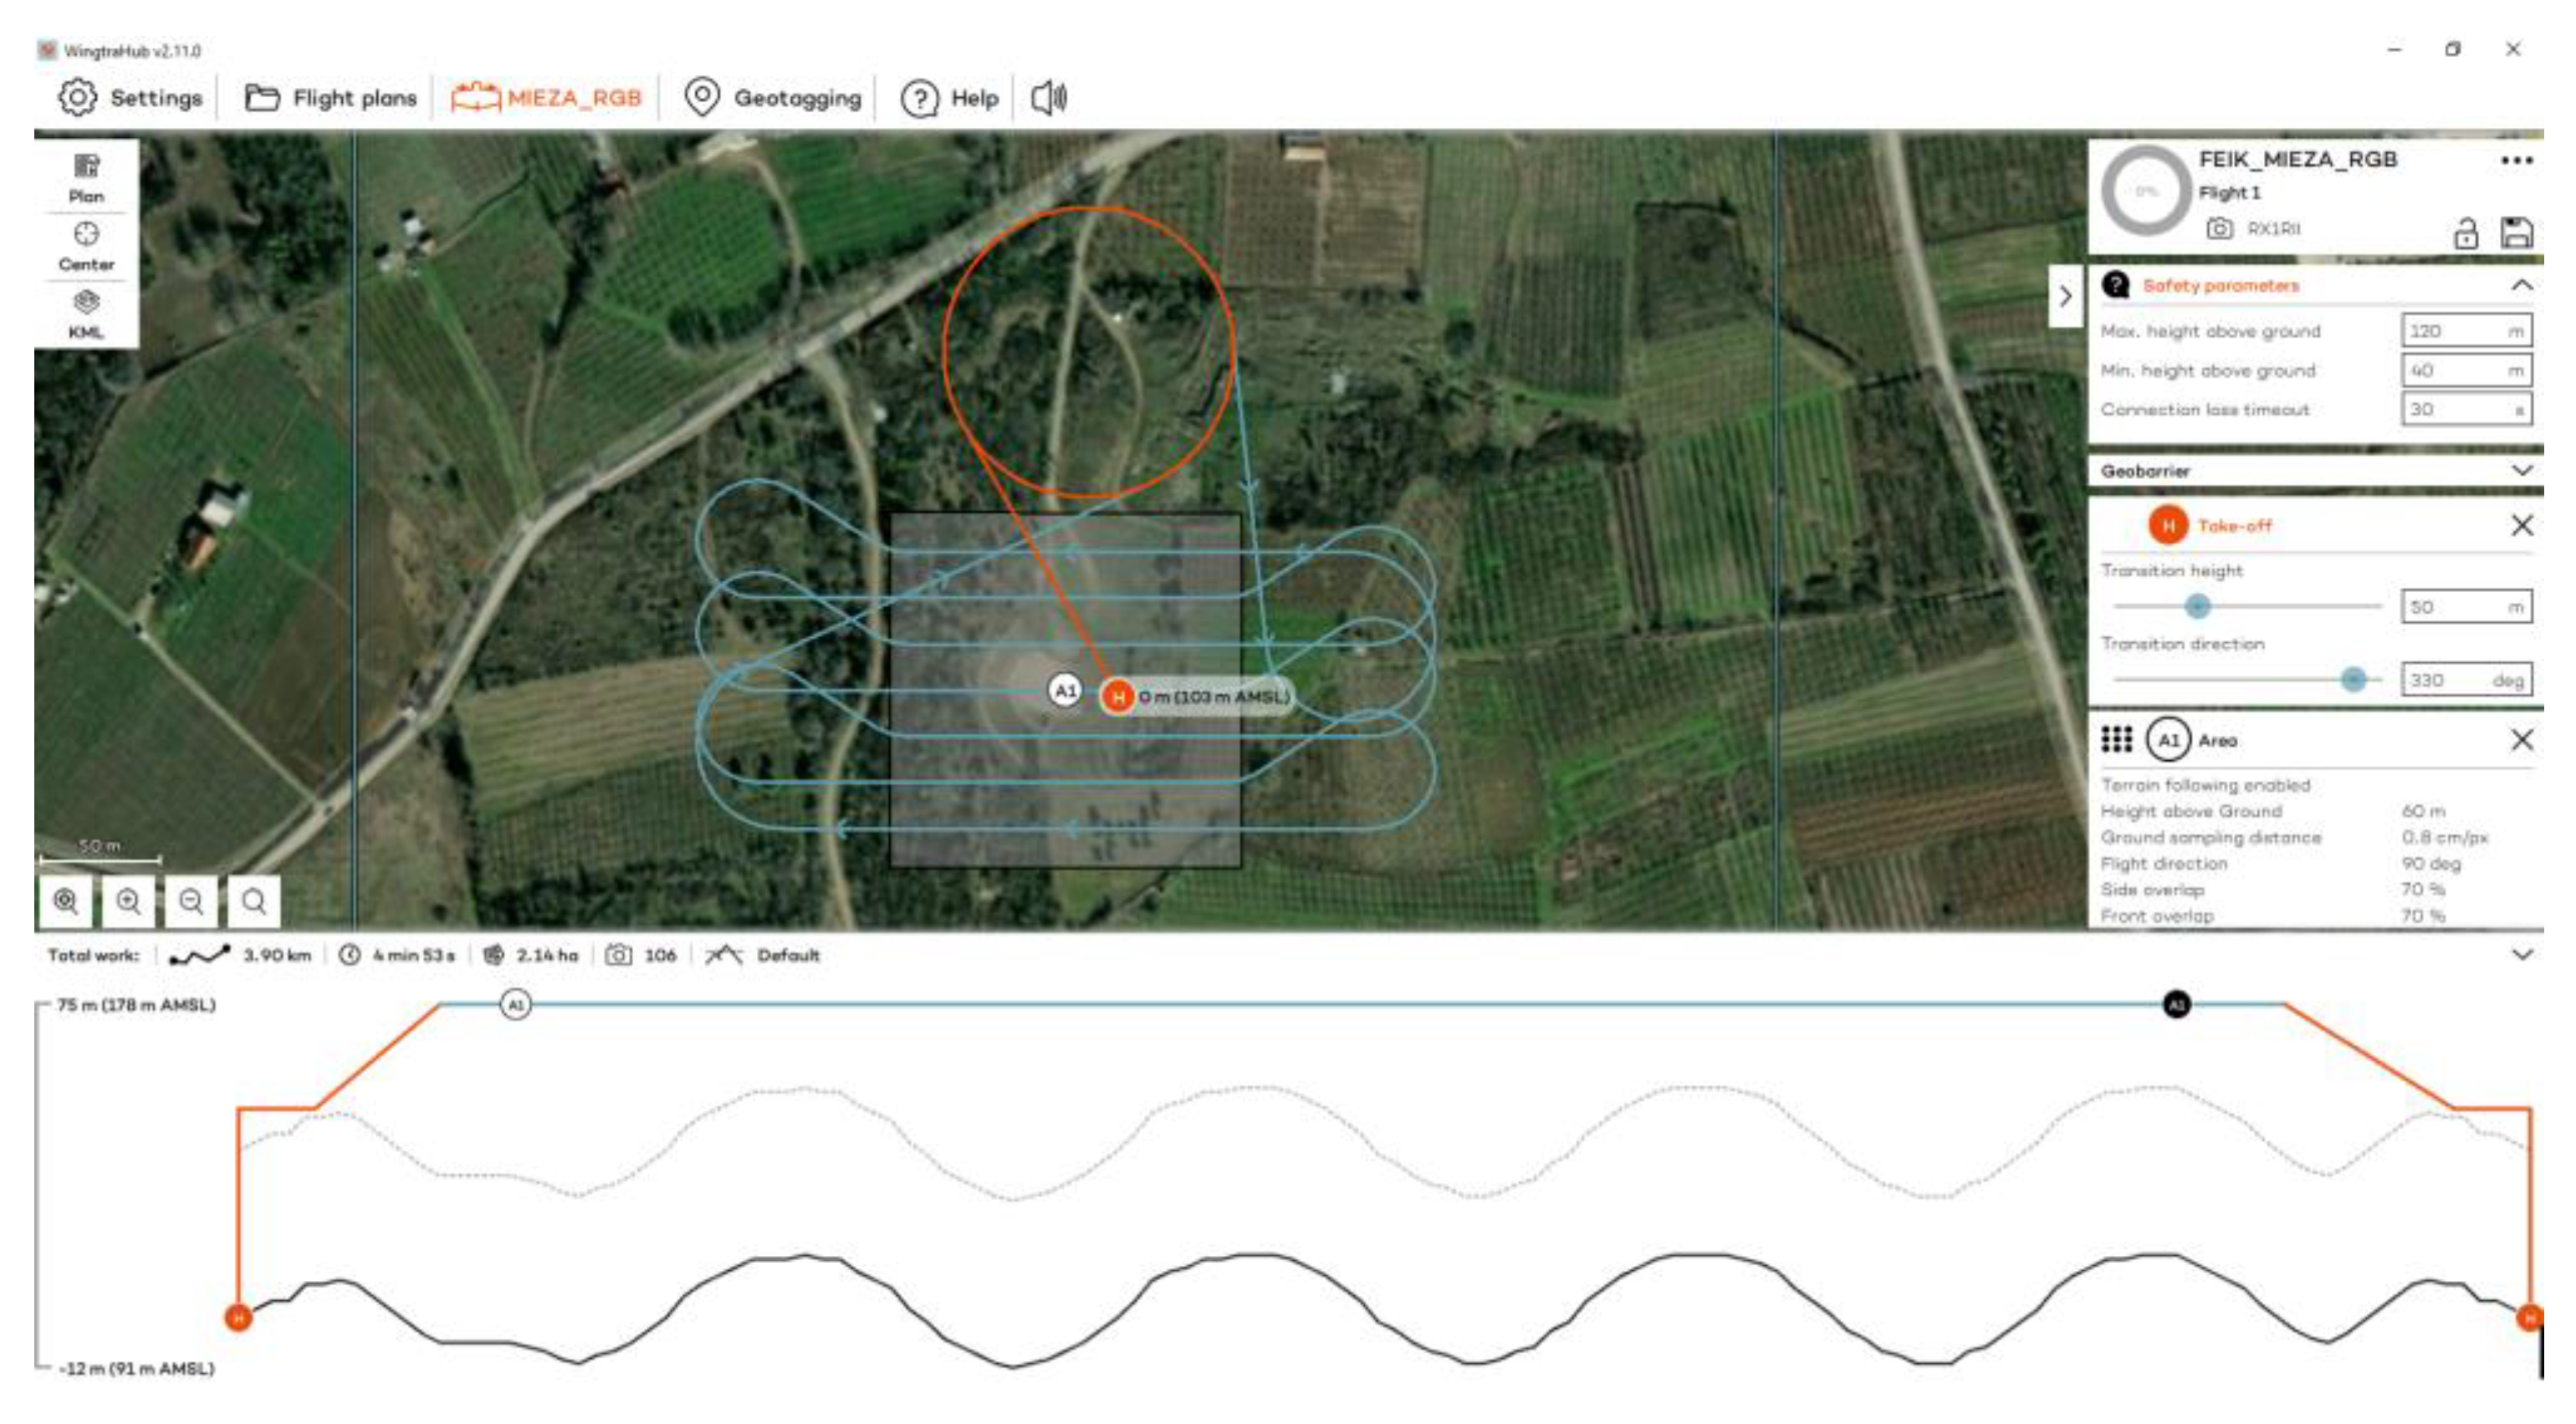Collapse the side panel with the arrow
Image resolution: width=2576 pixels, height=1424 pixels.
2065,296
